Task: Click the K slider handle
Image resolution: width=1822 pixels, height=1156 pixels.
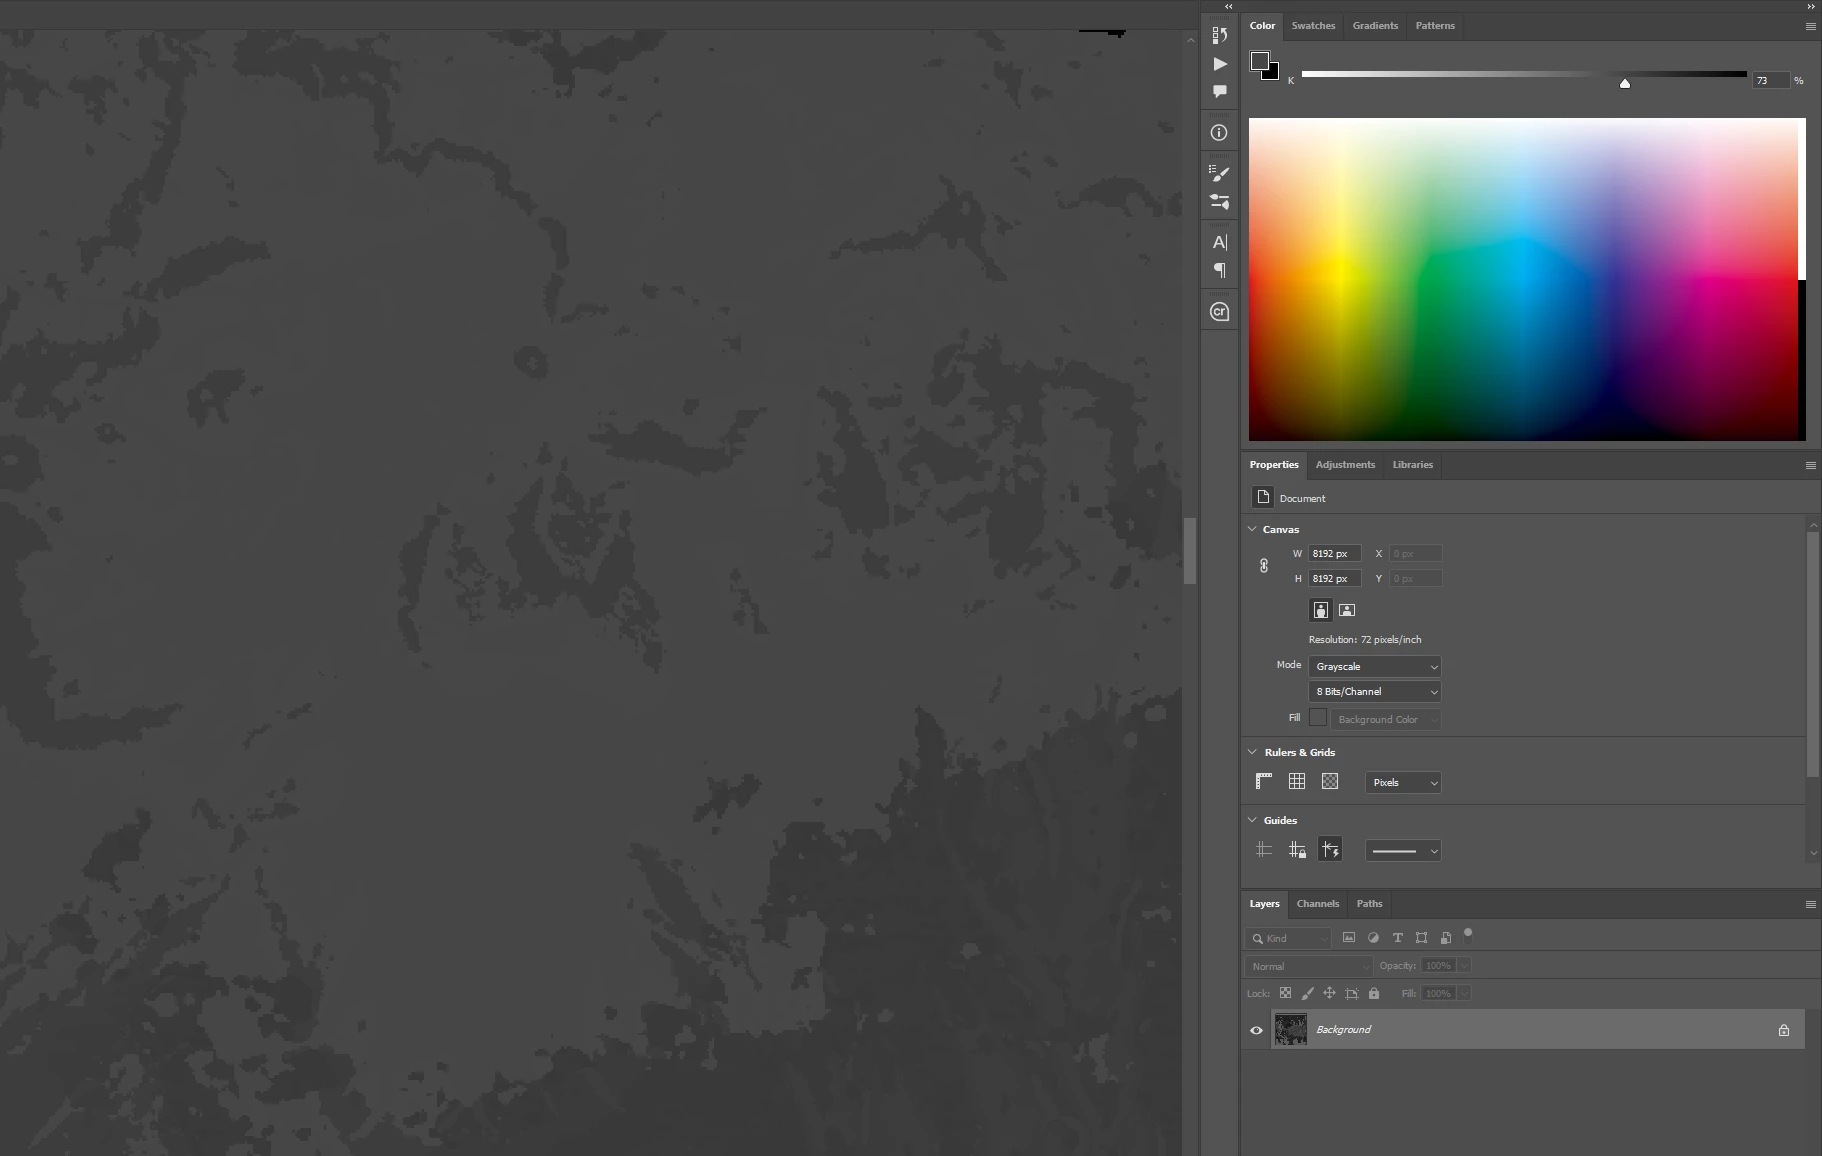Action: pos(1625,84)
